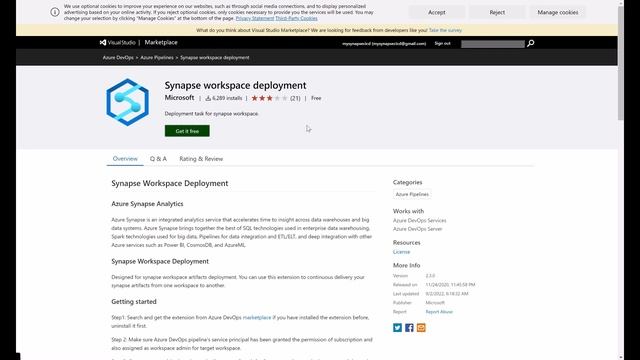Click the 'Azure DevOps Server' text

pos(418,229)
